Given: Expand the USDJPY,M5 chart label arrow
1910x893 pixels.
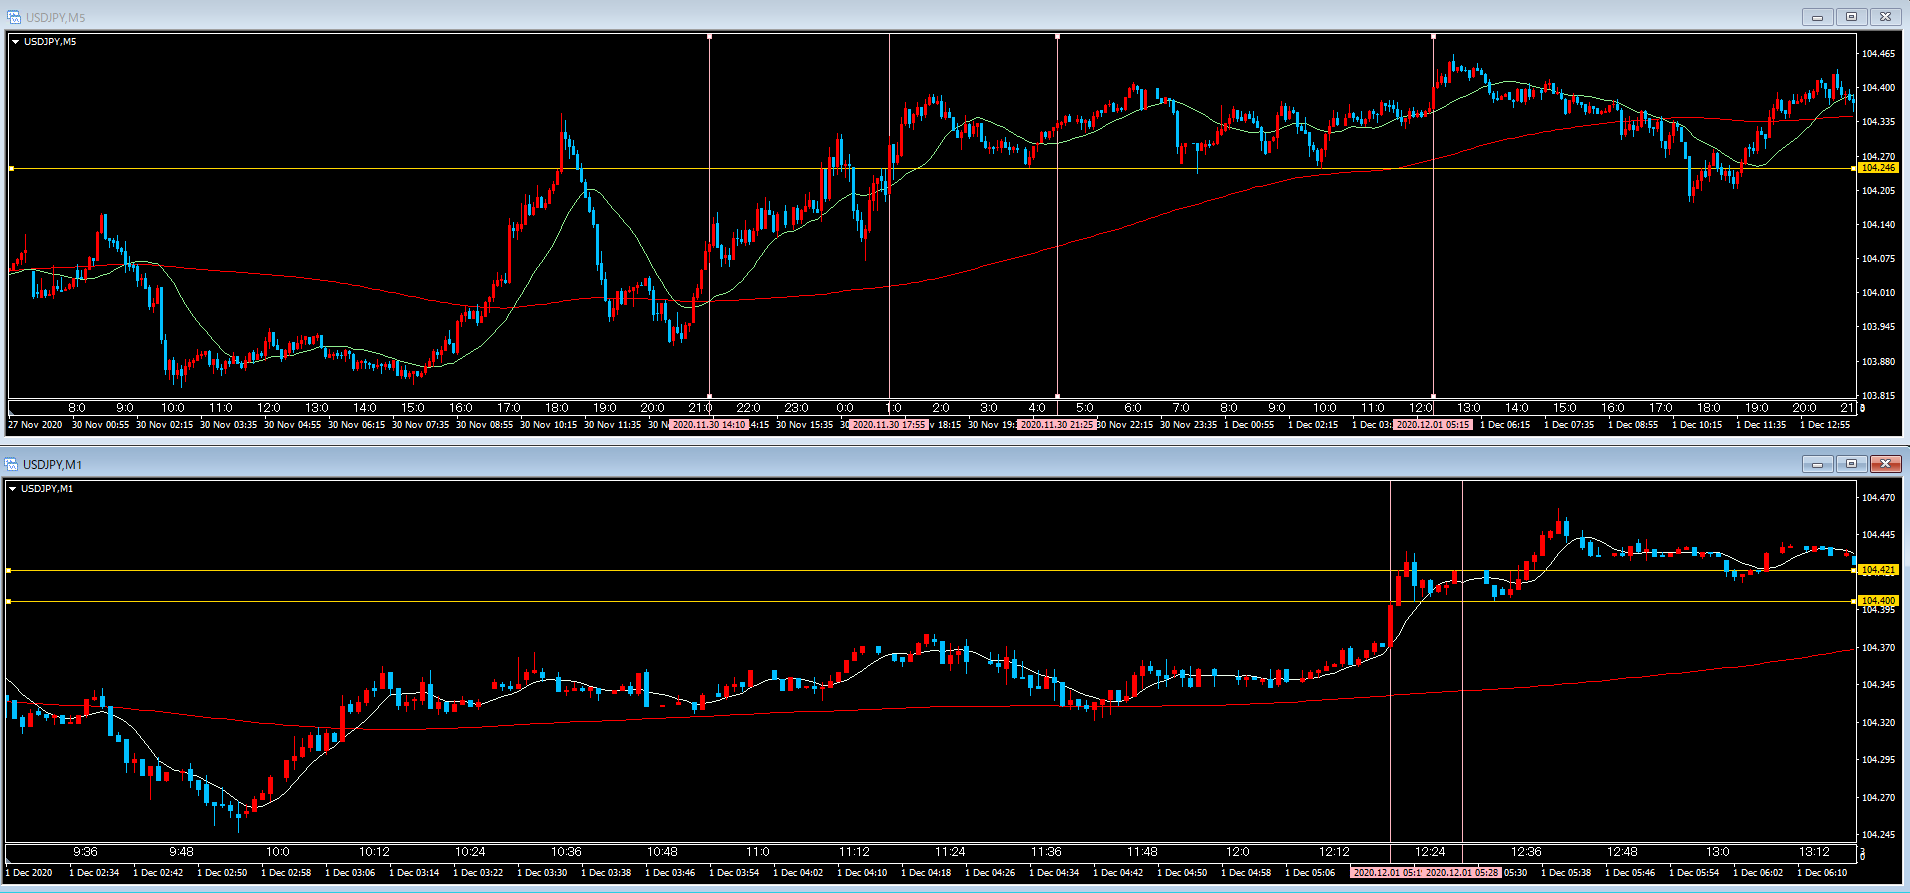Looking at the screenshot, I should tap(15, 42).
